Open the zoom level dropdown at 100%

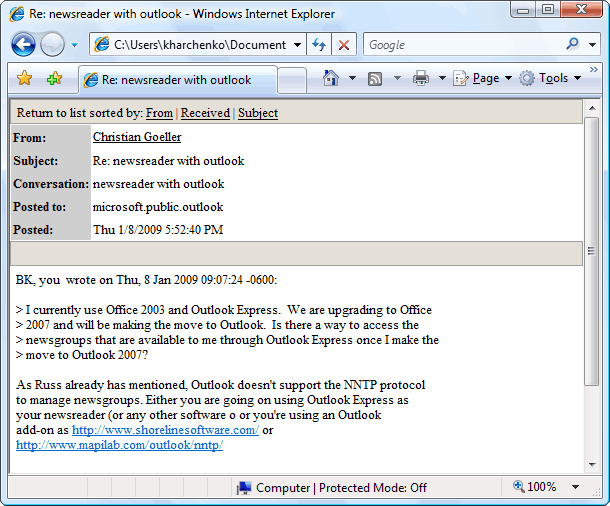pos(575,487)
